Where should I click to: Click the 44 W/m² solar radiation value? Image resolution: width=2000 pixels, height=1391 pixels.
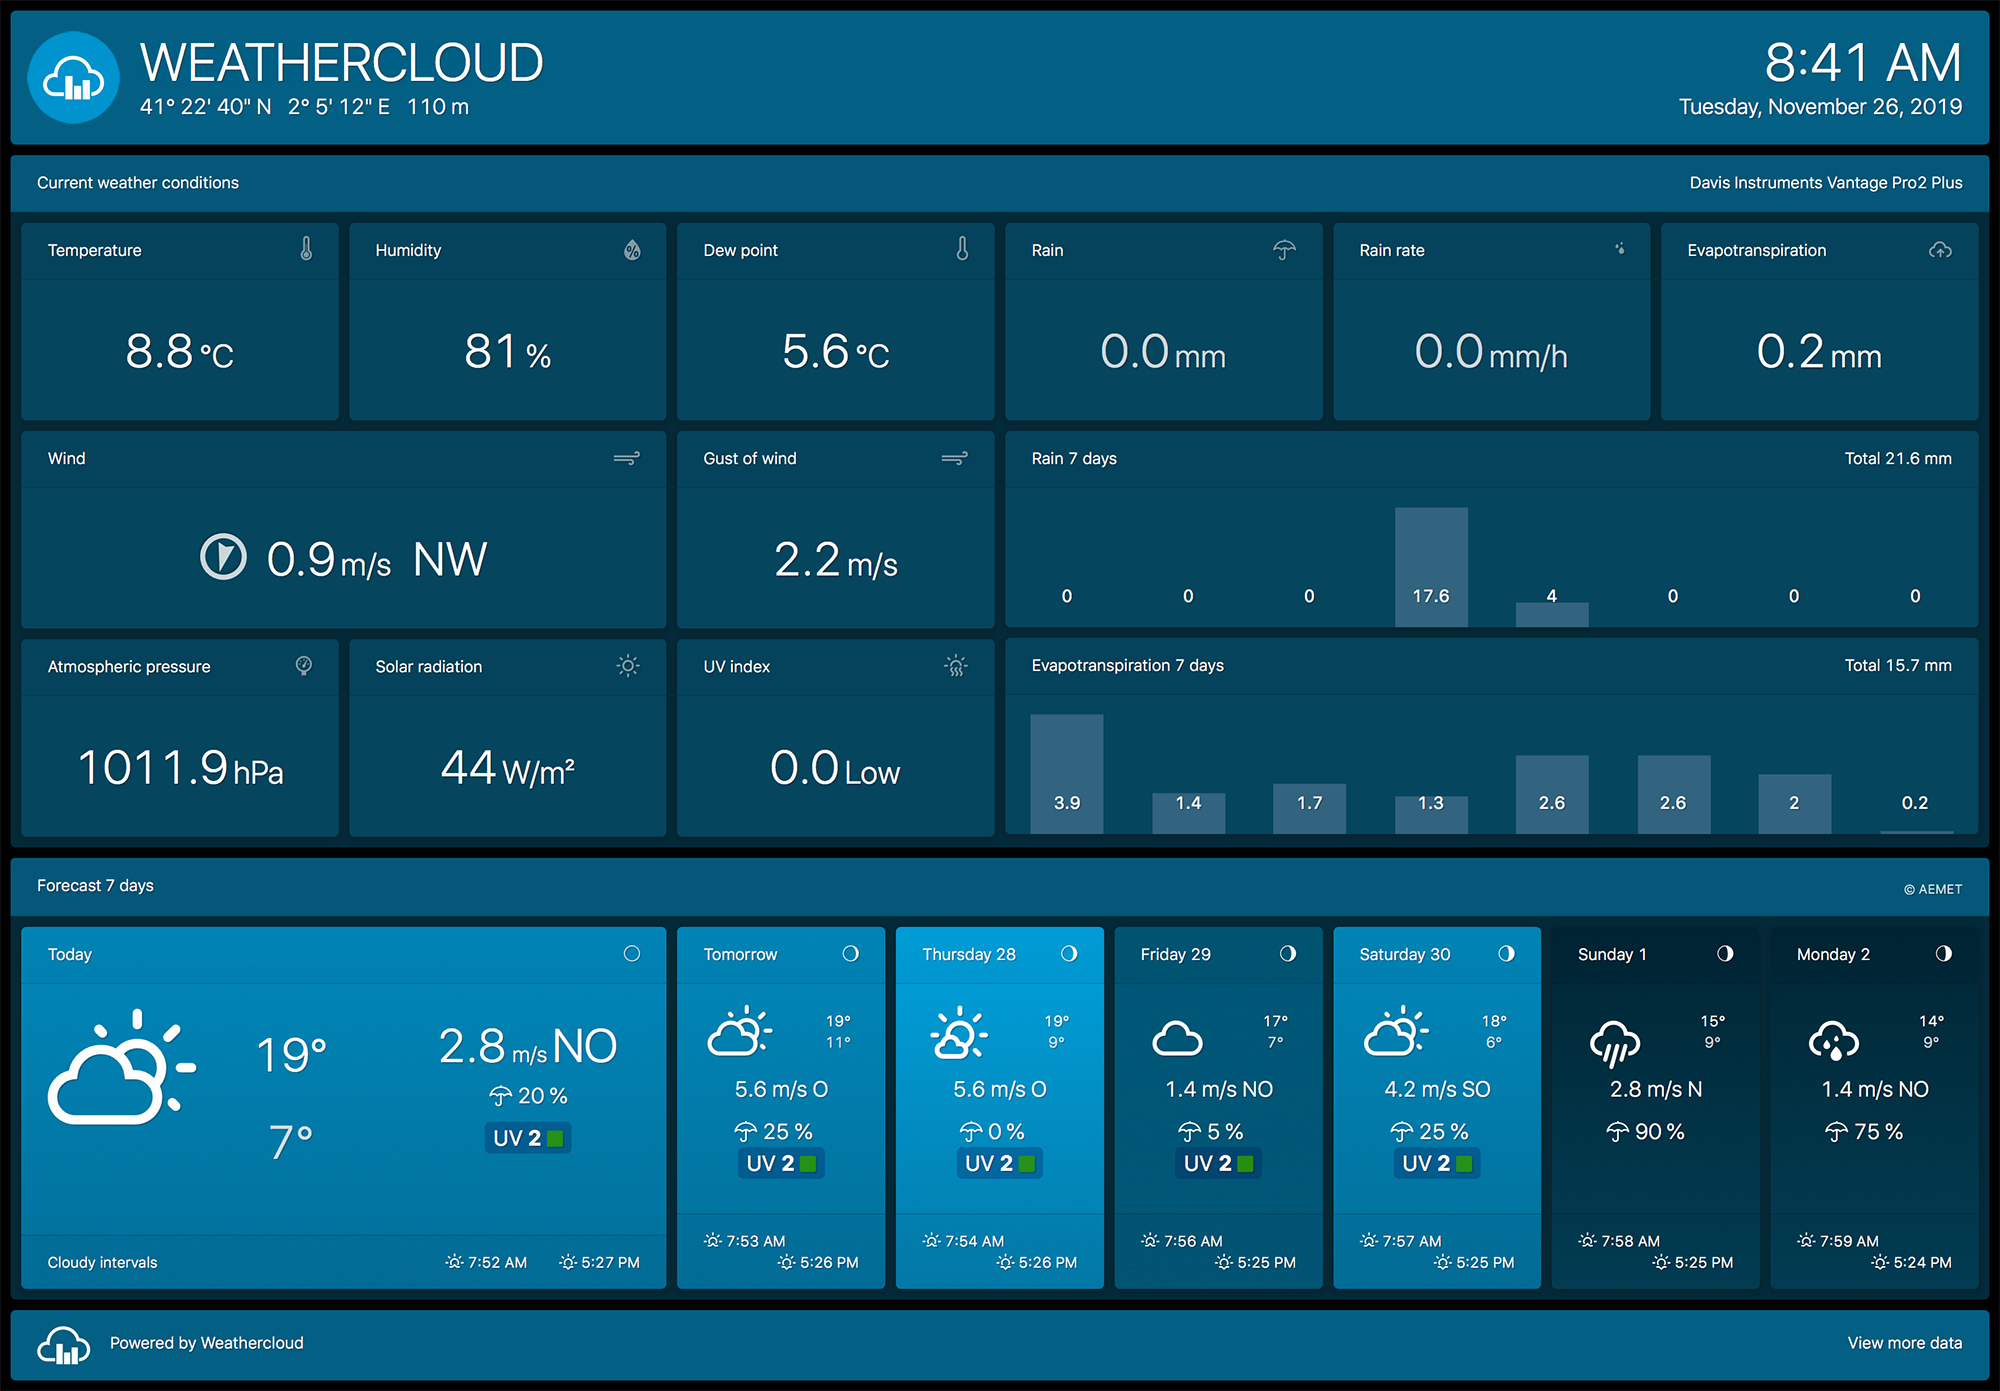pos(508,768)
